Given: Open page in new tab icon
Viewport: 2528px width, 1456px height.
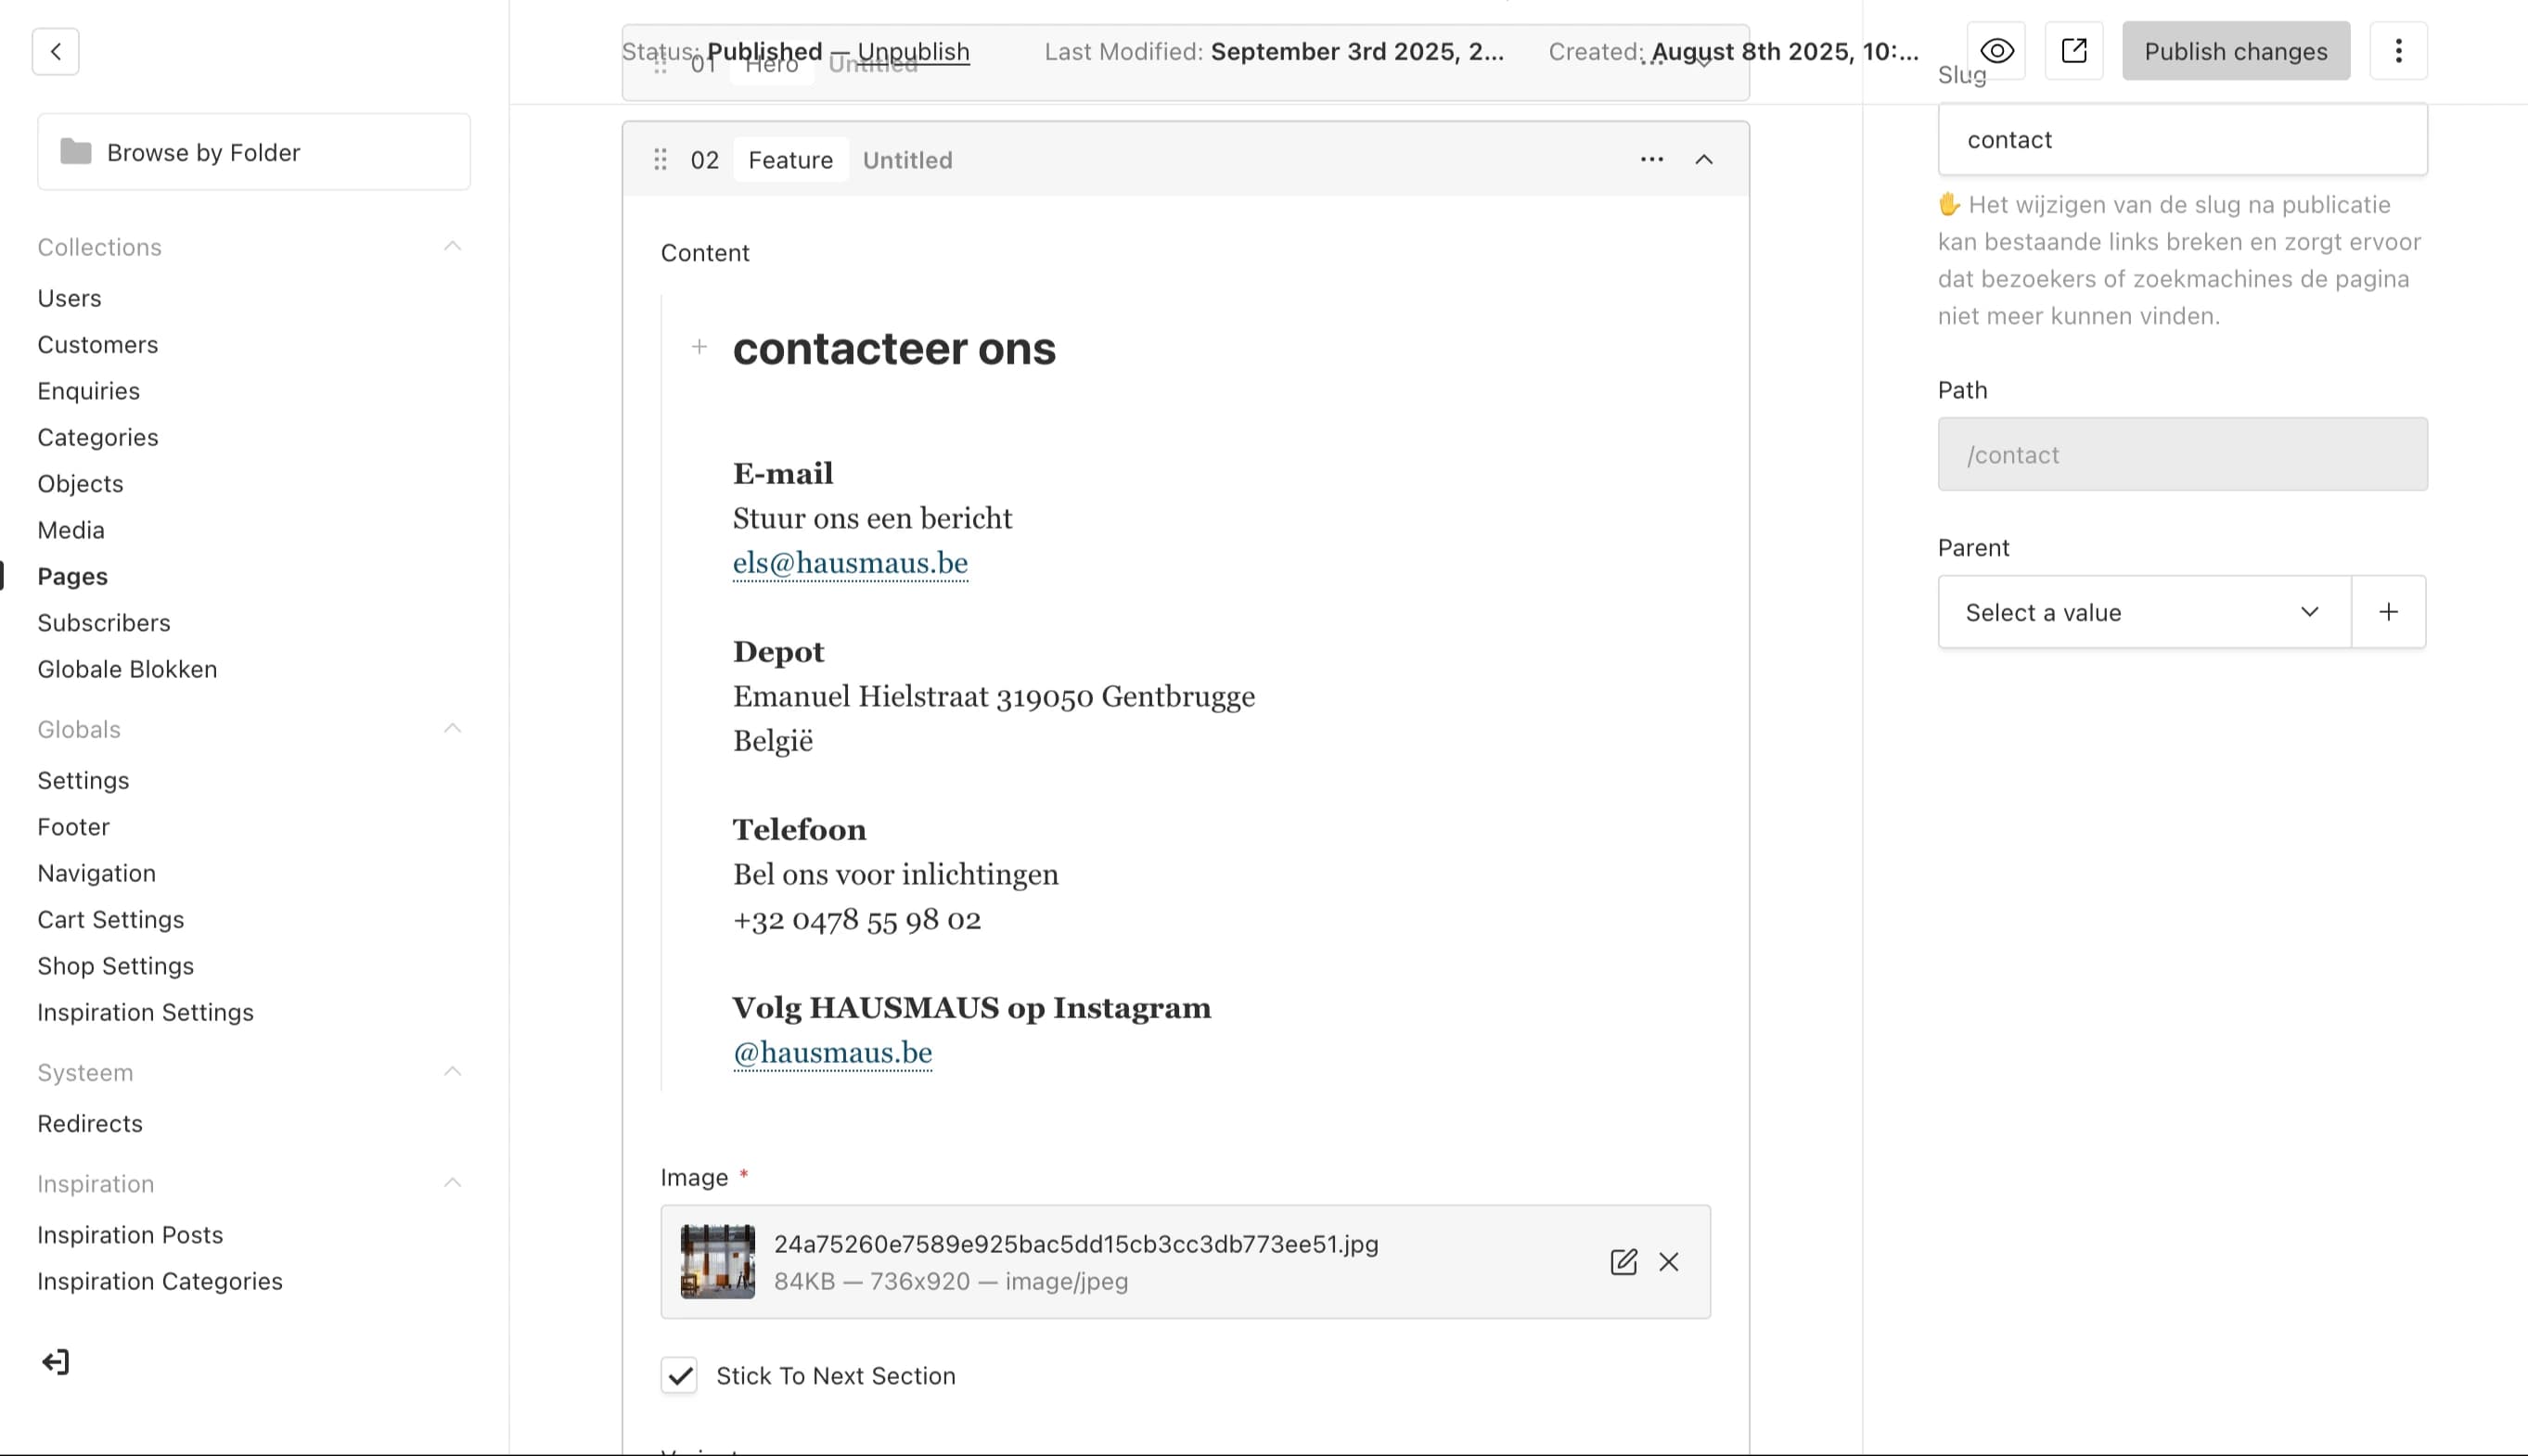Looking at the screenshot, I should 2074,51.
